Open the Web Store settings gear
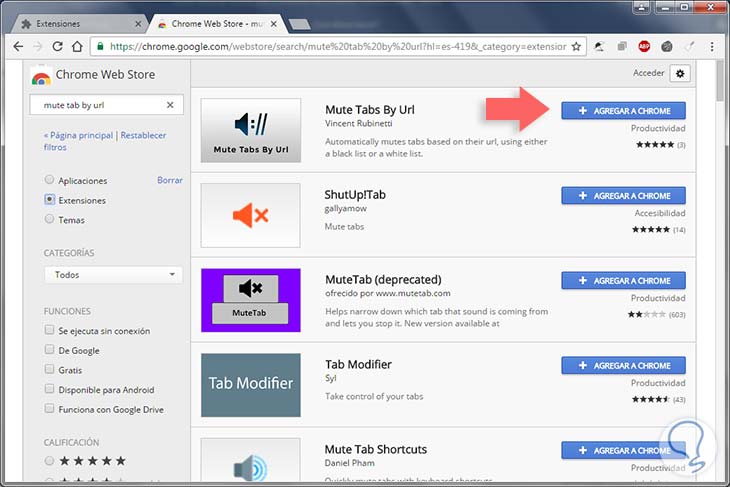Screen dimensions: 730x487 point(680,74)
